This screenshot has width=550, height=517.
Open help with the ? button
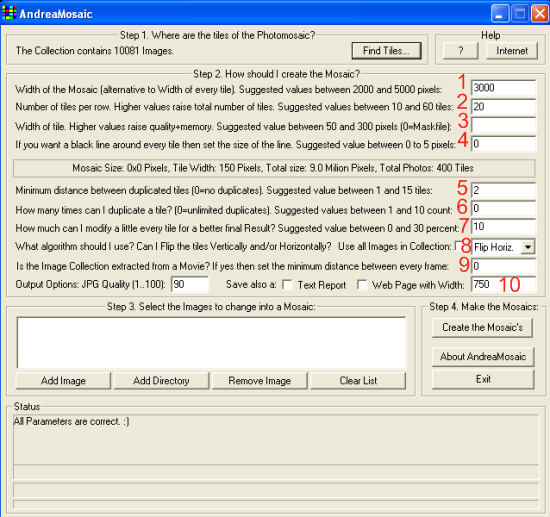pos(460,51)
